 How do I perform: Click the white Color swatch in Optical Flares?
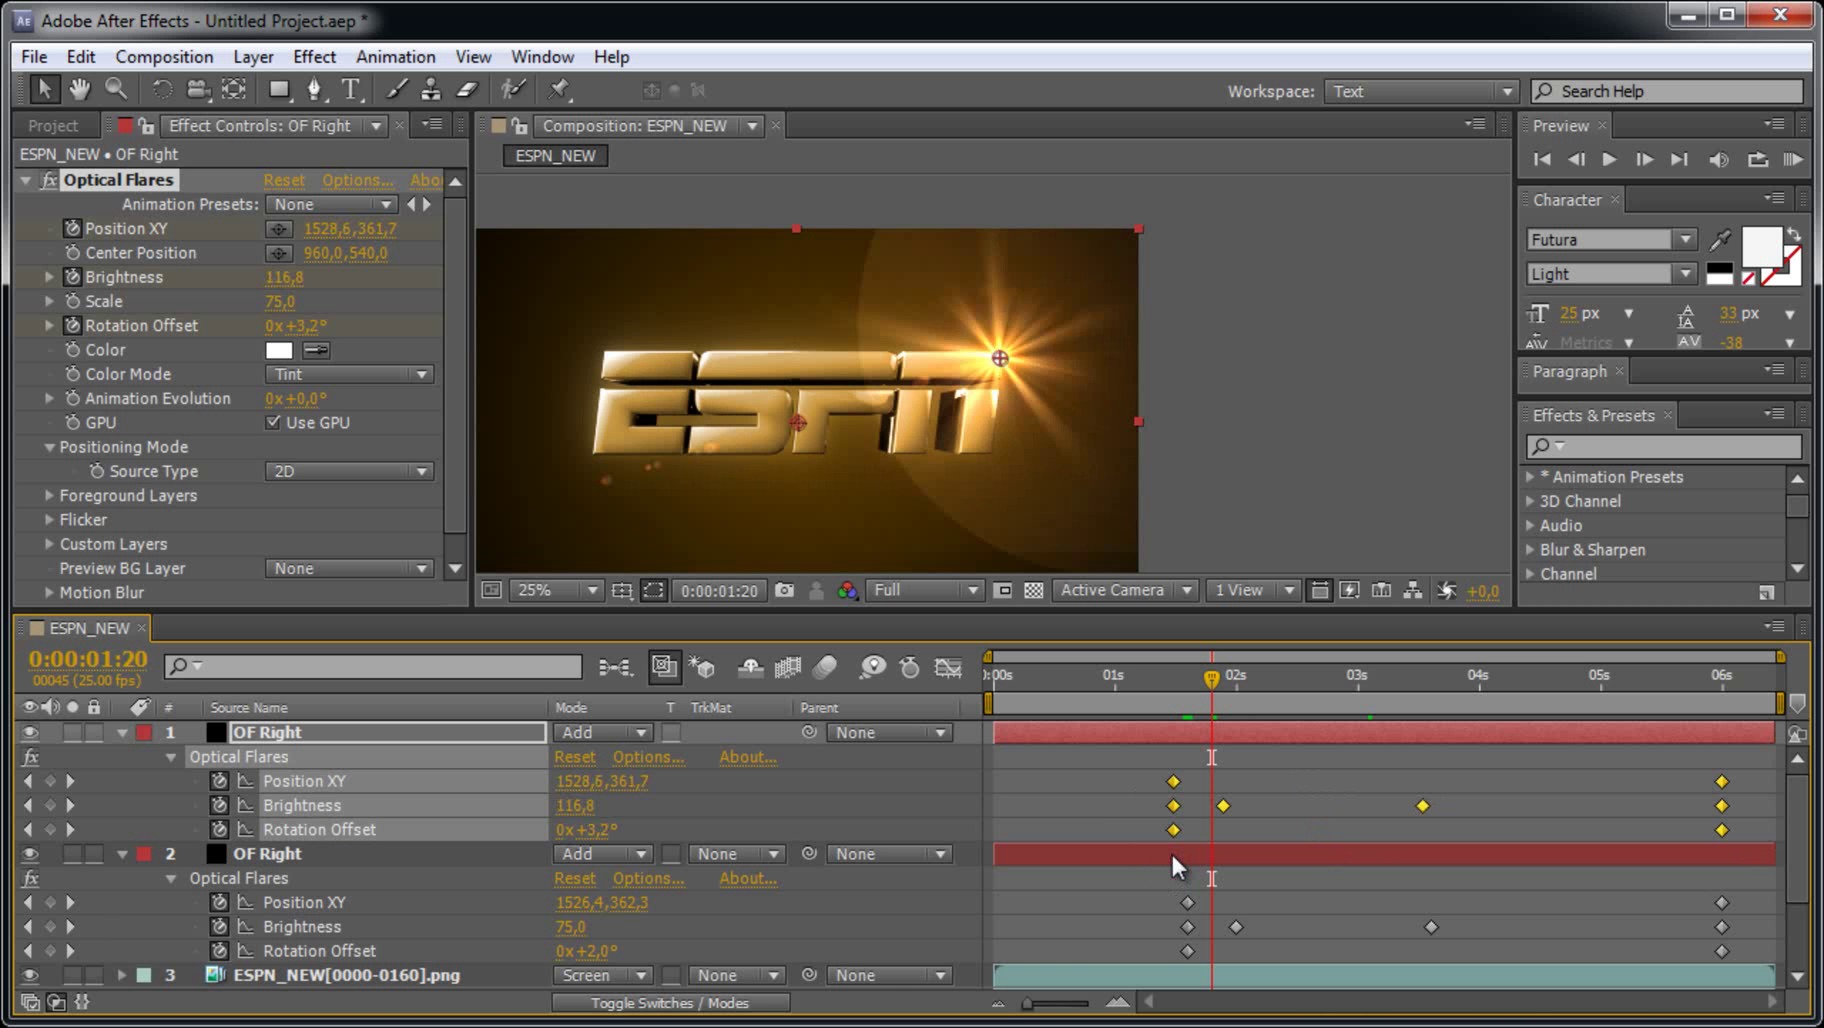coord(279,350)
